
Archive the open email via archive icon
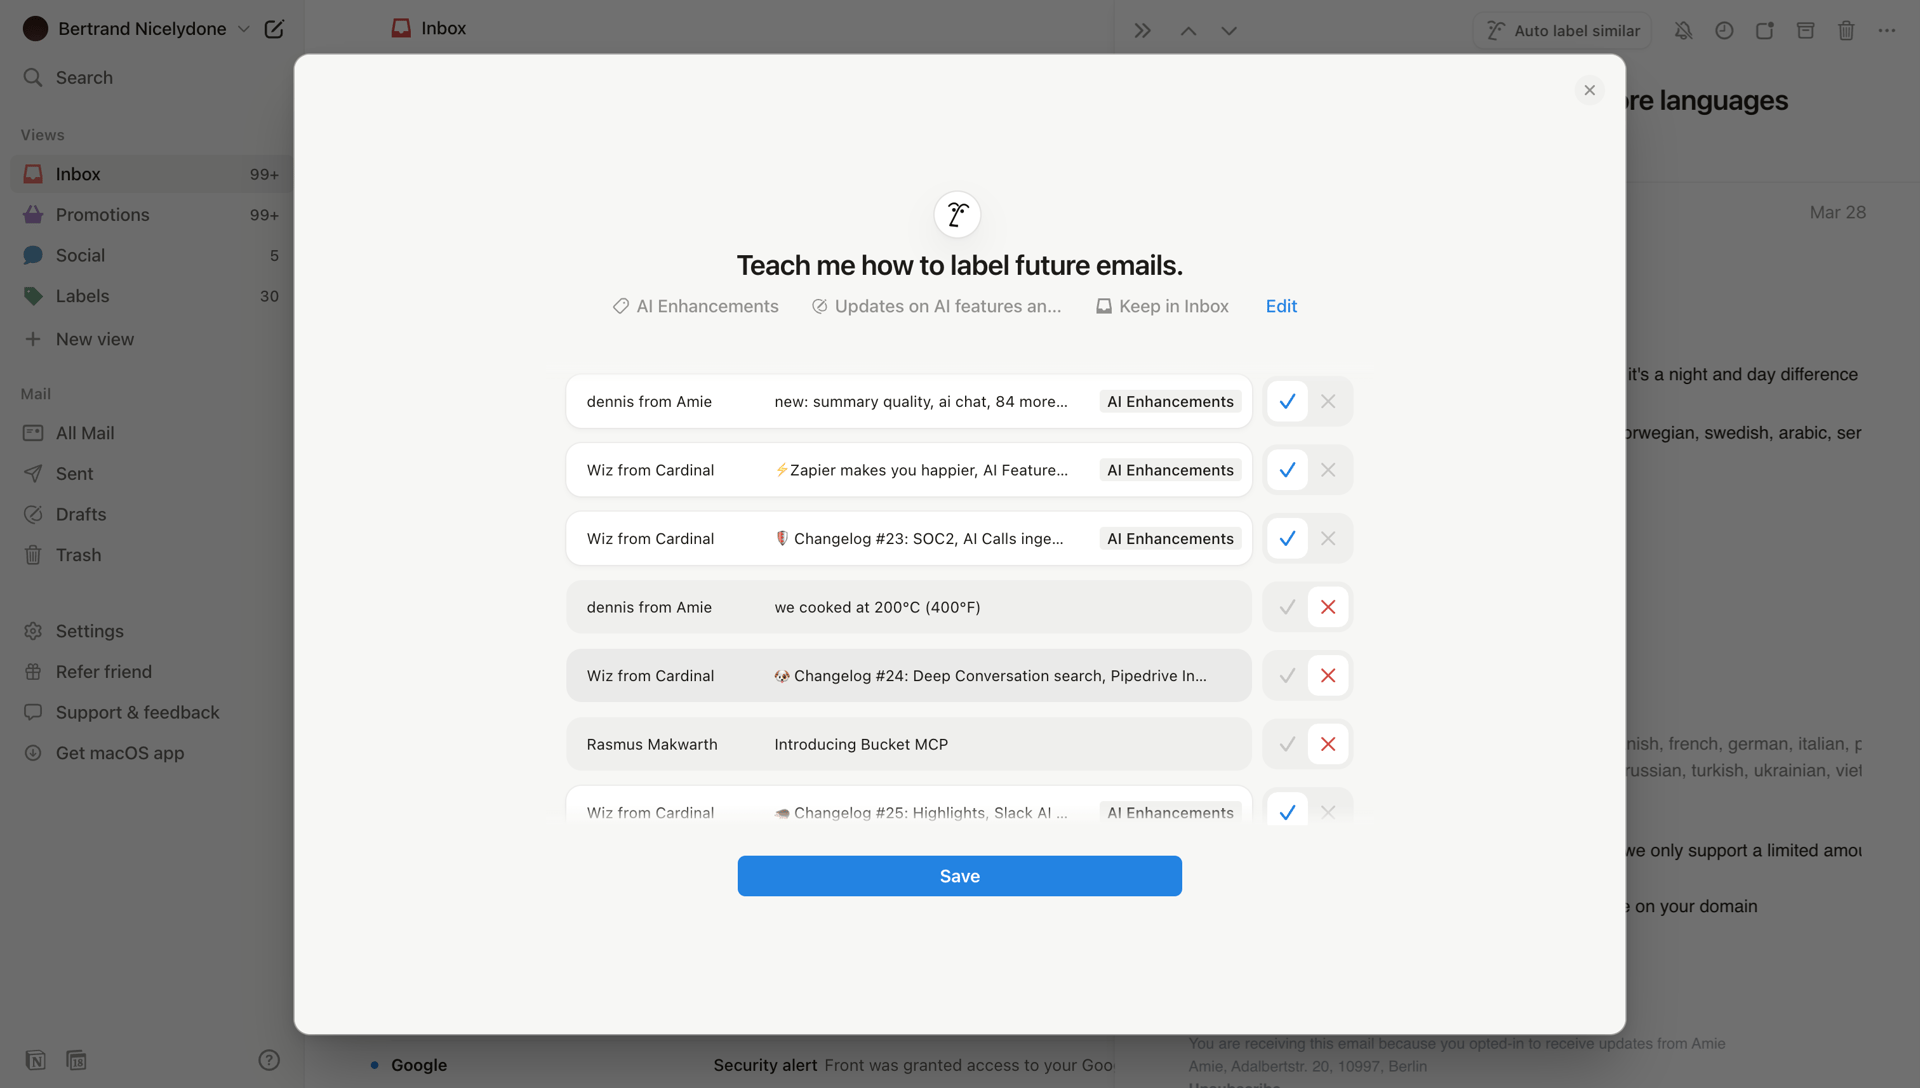coord(1805,30)
